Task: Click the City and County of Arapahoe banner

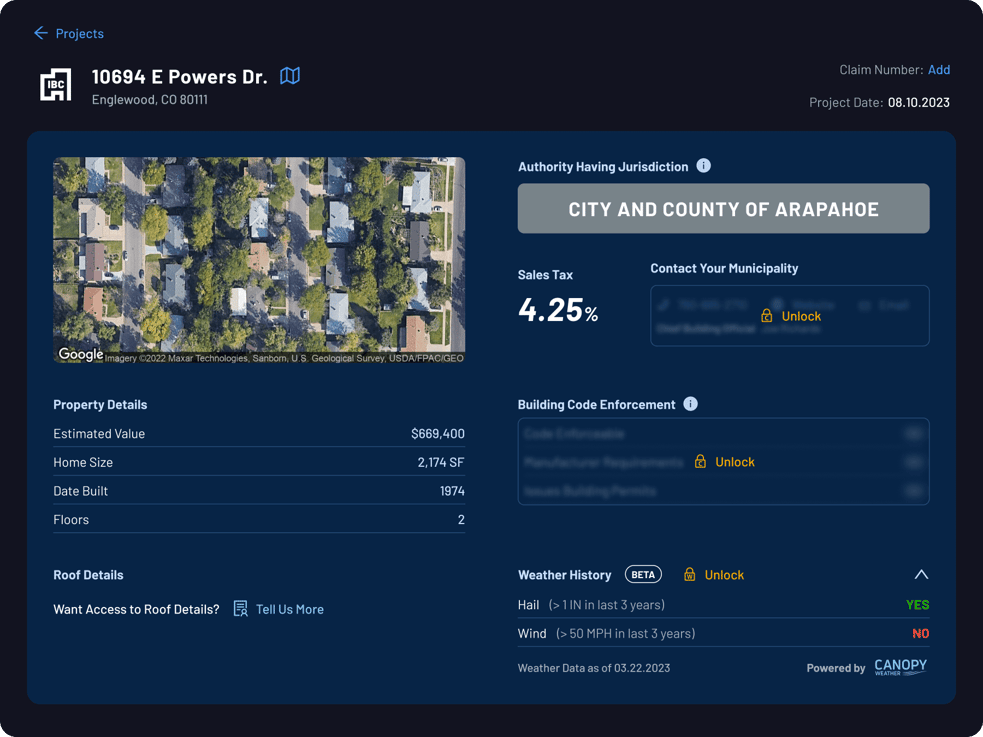Action: coord(723,209)
